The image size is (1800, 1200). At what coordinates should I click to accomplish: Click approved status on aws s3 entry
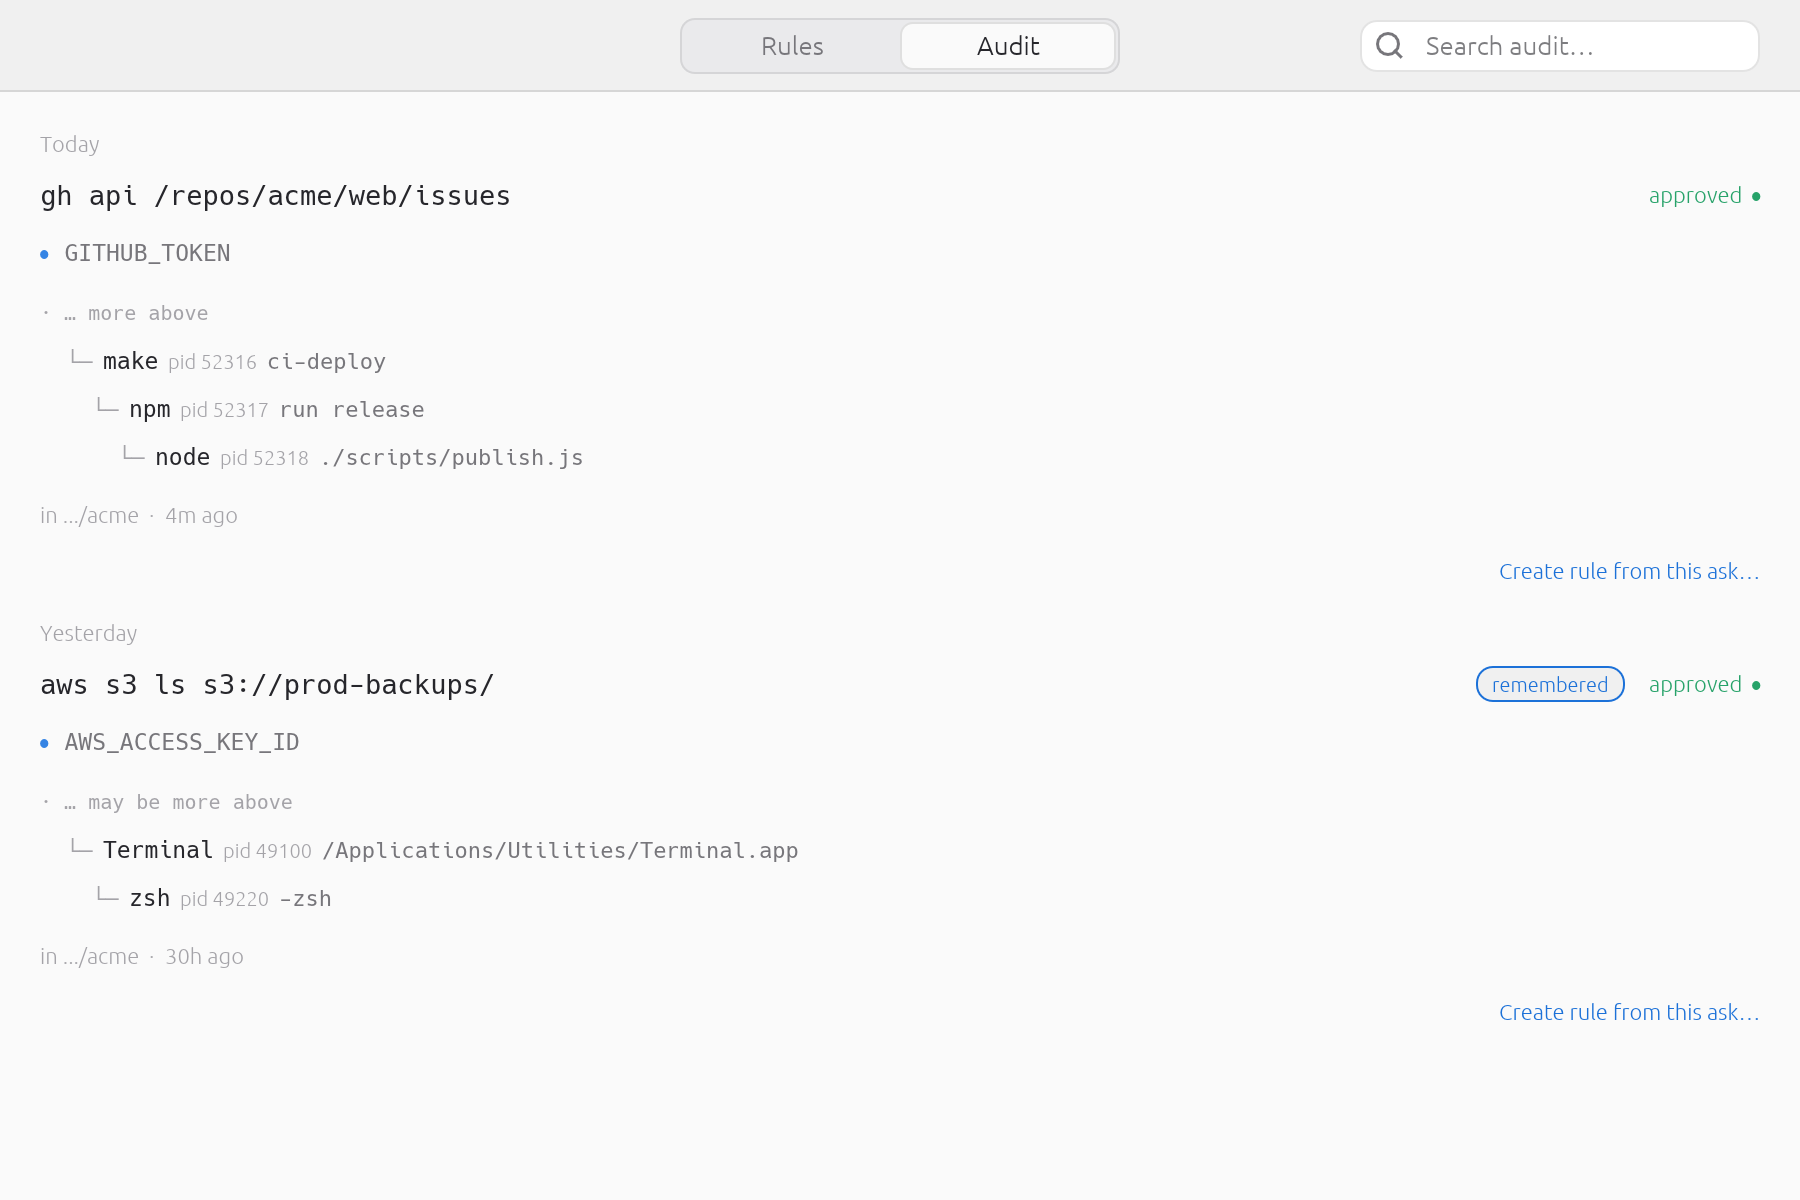click(x=1704, y=685)
